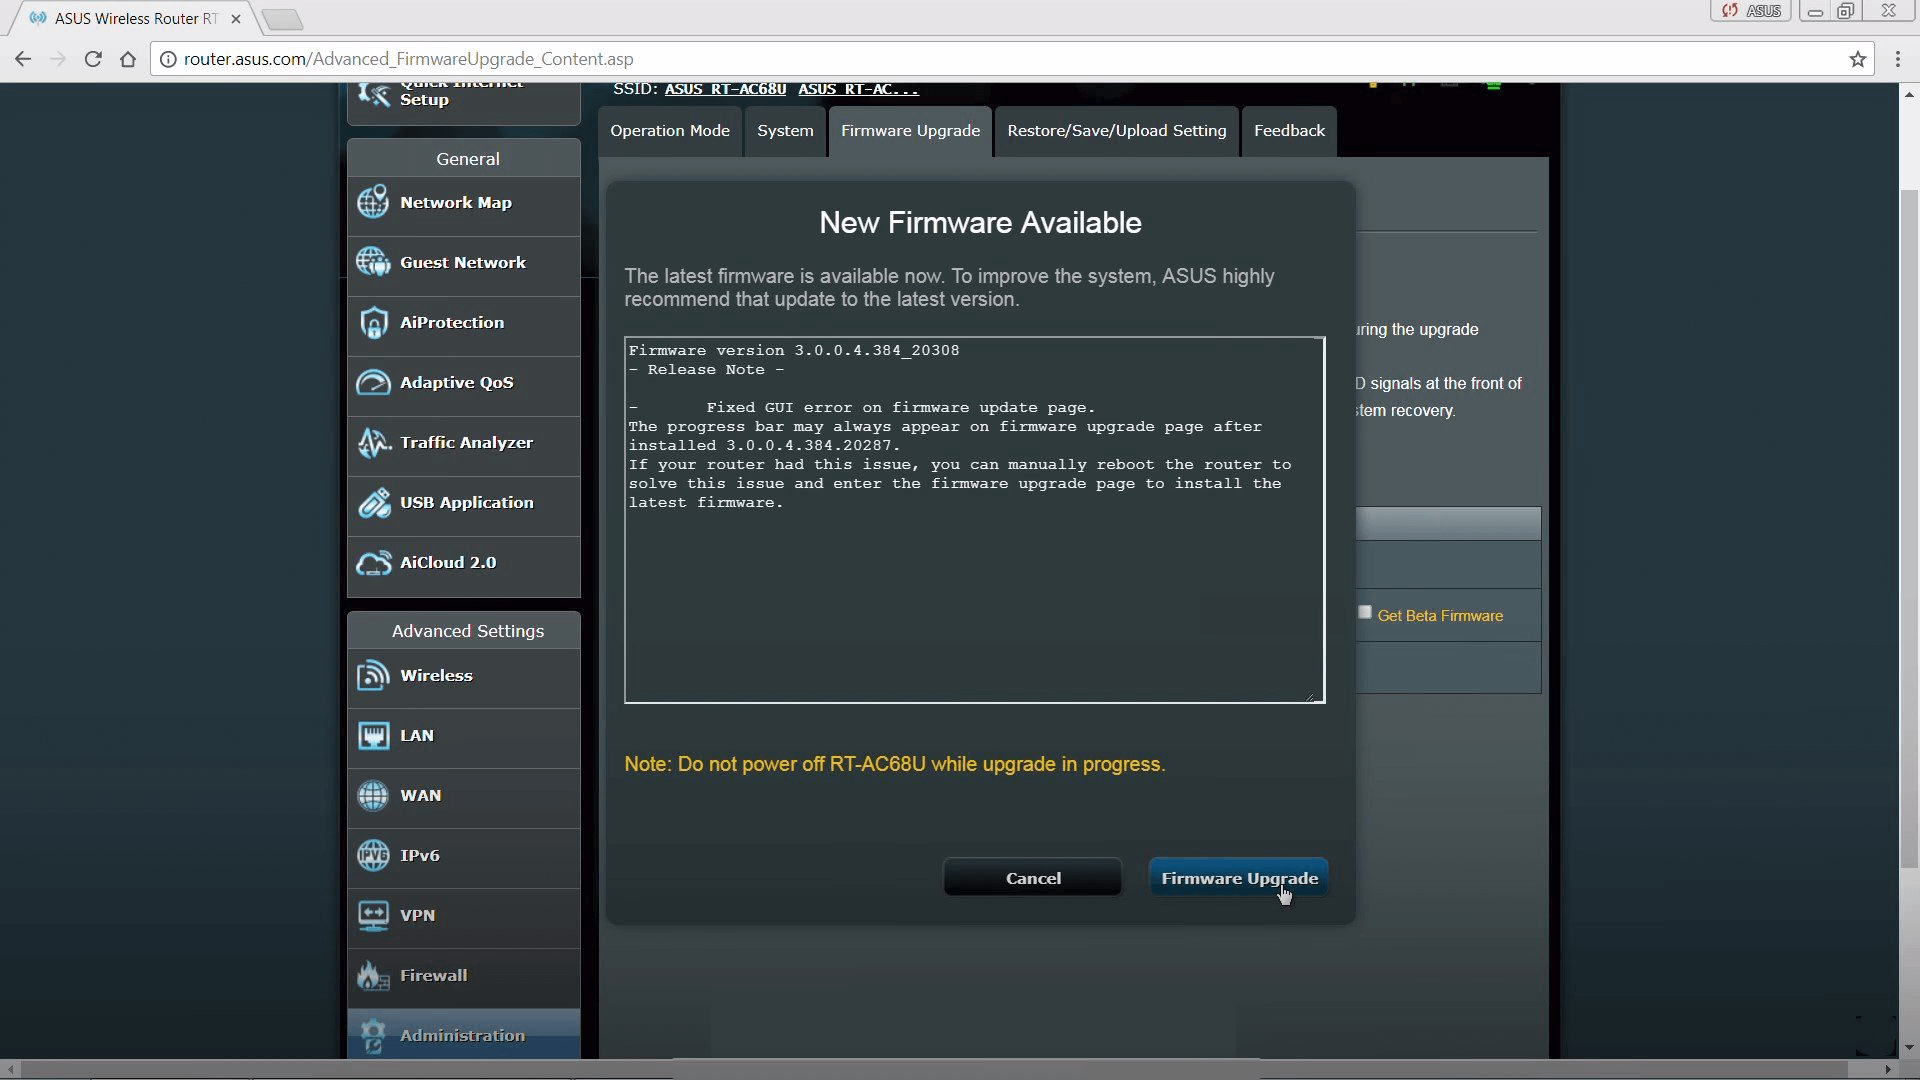Click the browser home icon
1920x1080 pixels.
pyautogui.click(x=128, y=59)
